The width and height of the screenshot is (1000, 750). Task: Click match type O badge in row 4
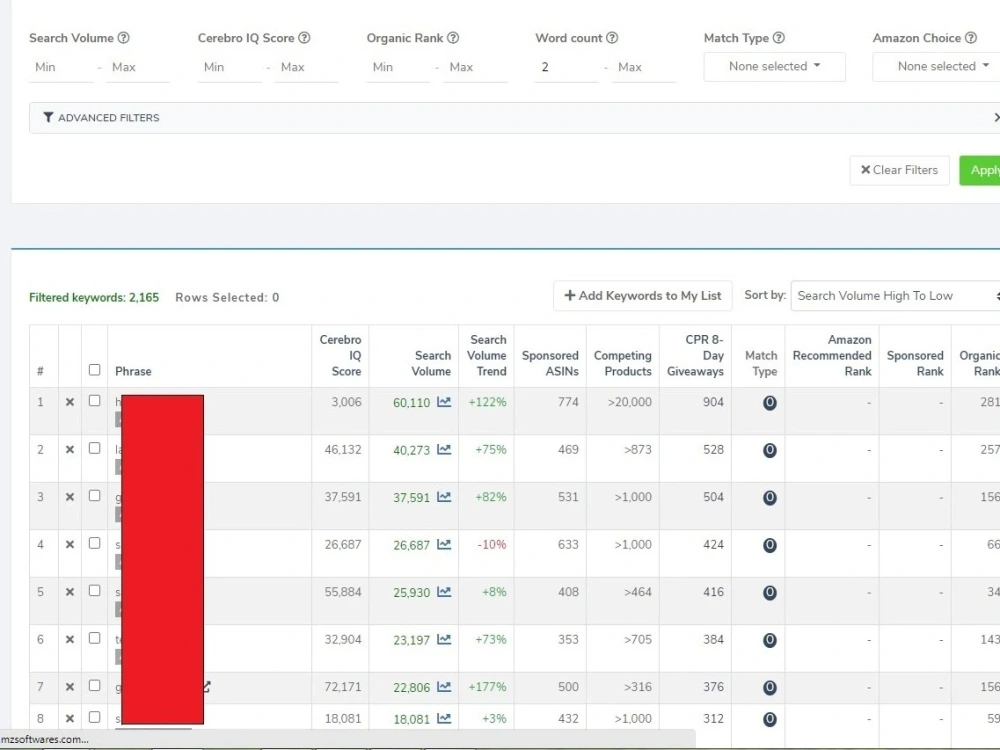[770, 545]
